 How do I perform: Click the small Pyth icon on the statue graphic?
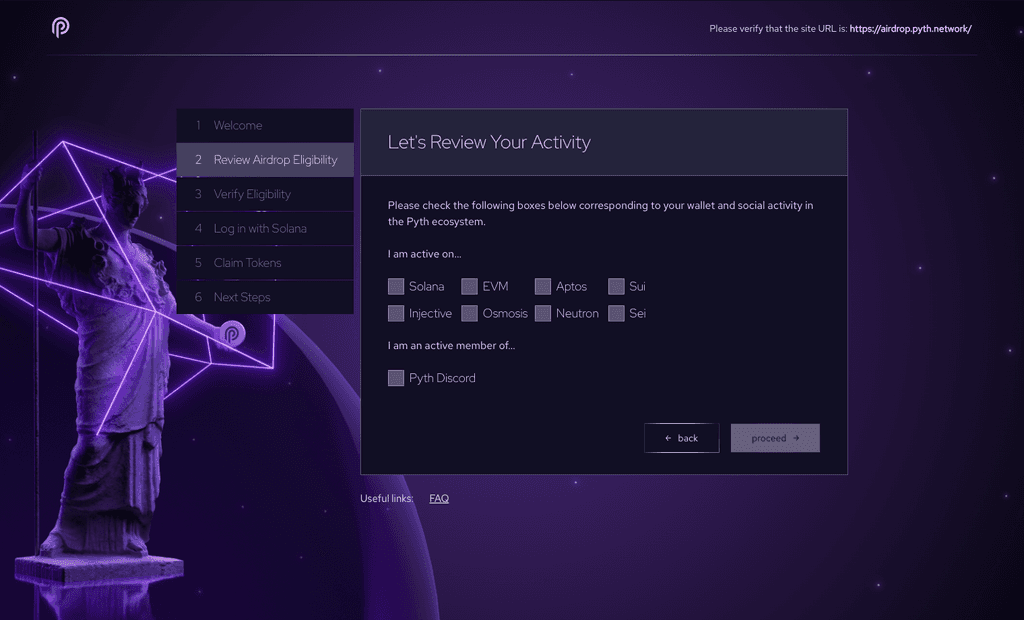point(232,333)
